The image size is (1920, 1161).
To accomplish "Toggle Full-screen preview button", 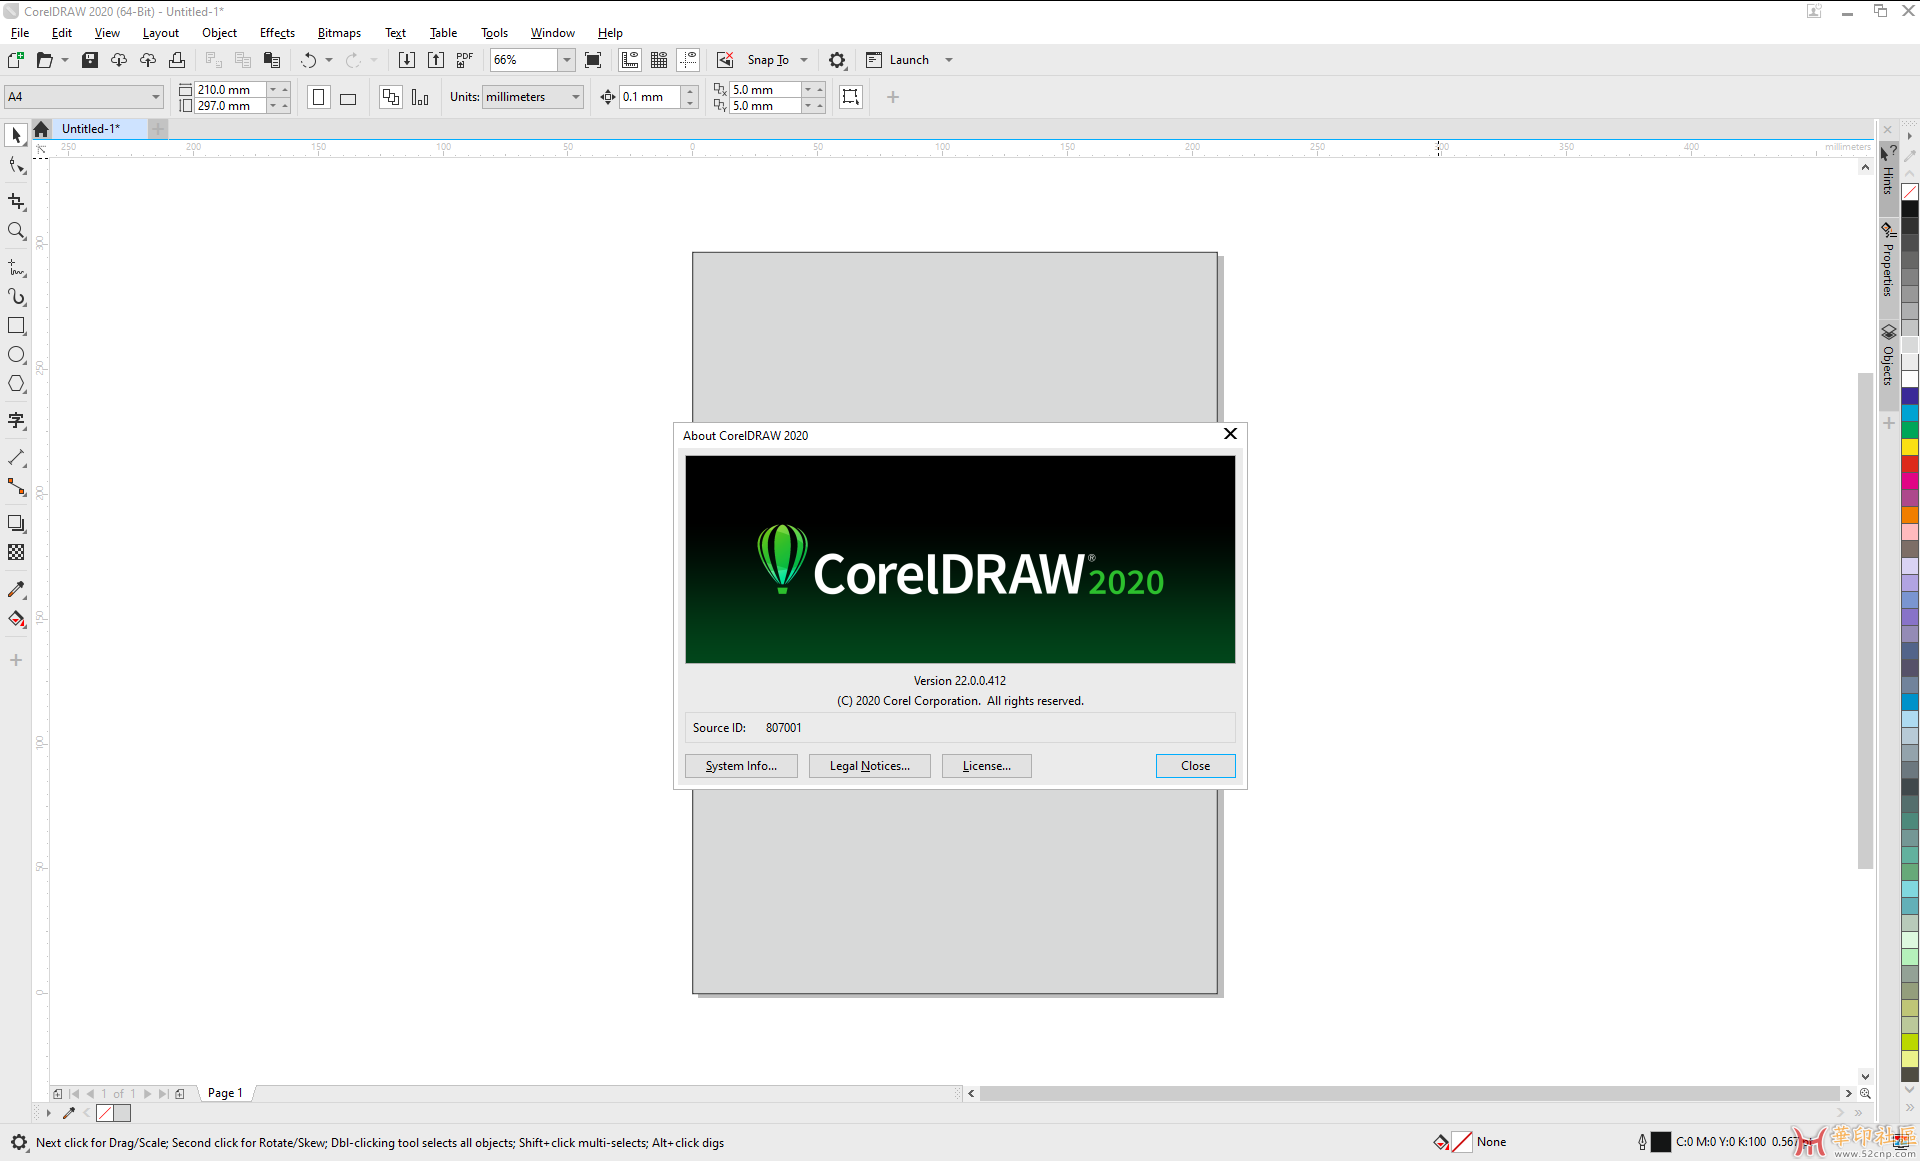I will 593,60.
